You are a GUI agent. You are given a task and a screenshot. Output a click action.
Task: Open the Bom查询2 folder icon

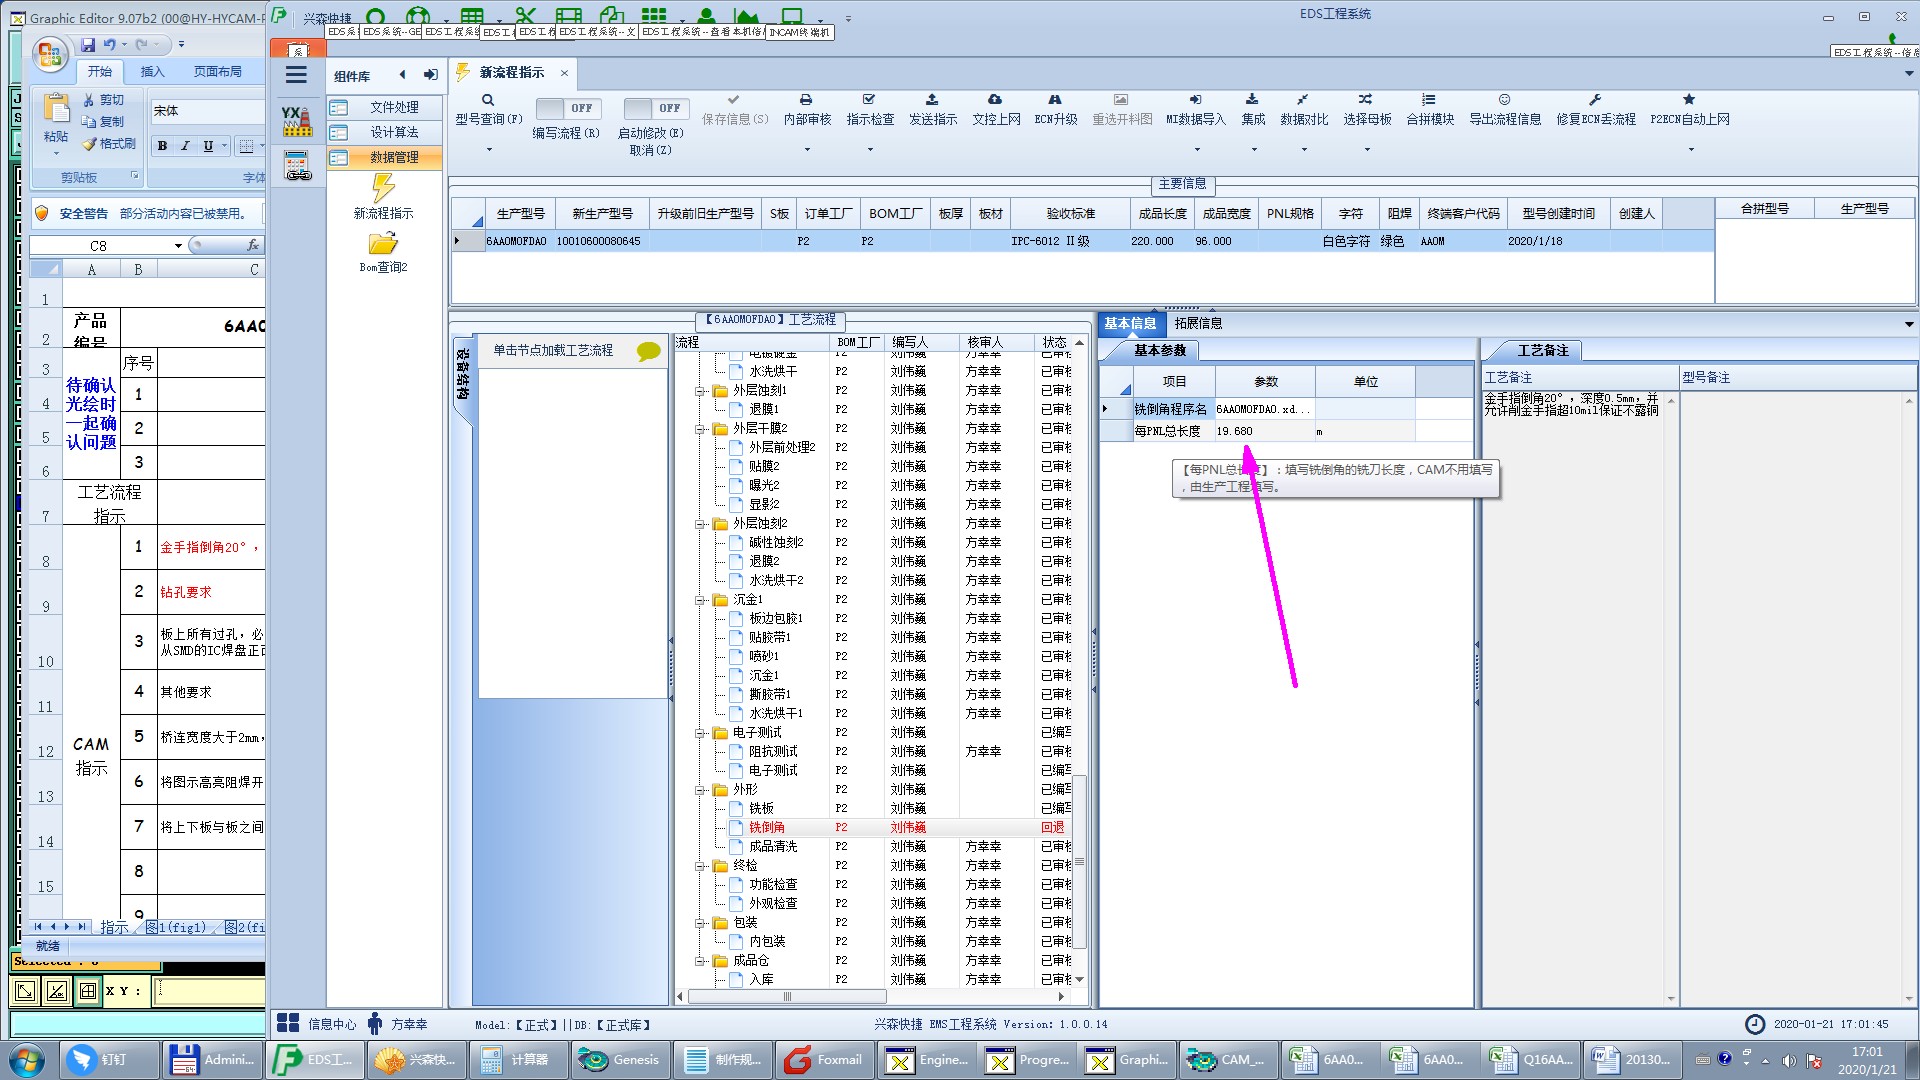pos(383,243)
